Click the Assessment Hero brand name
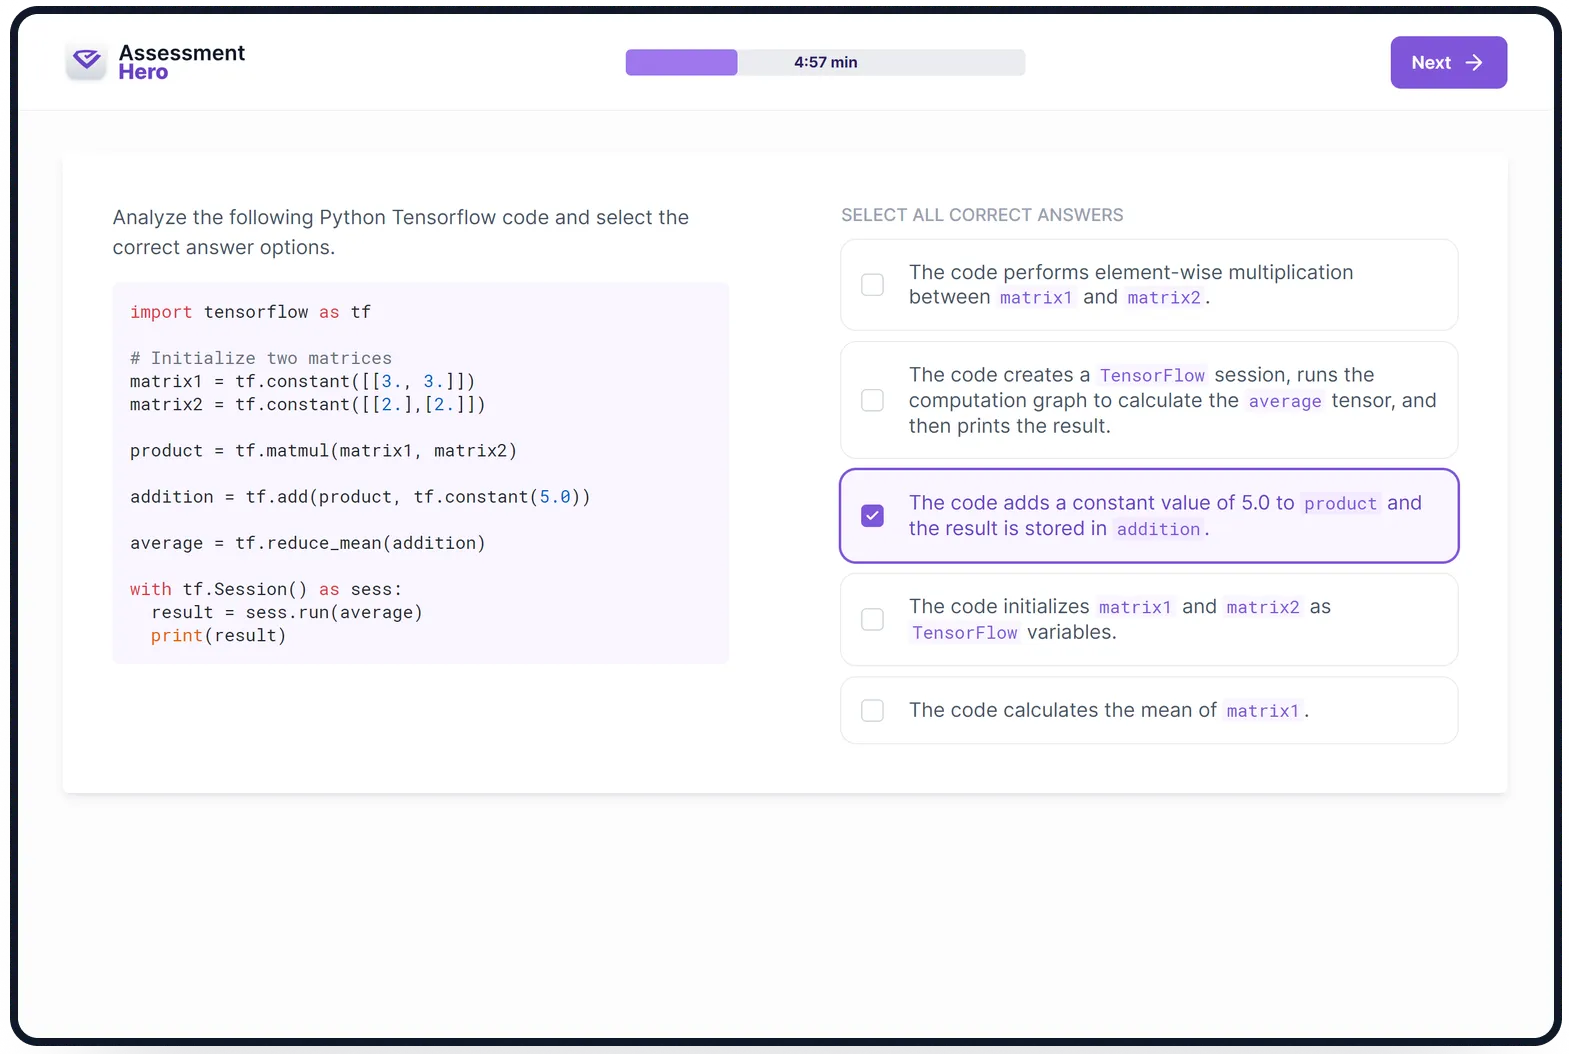 [x=181, y=62]
